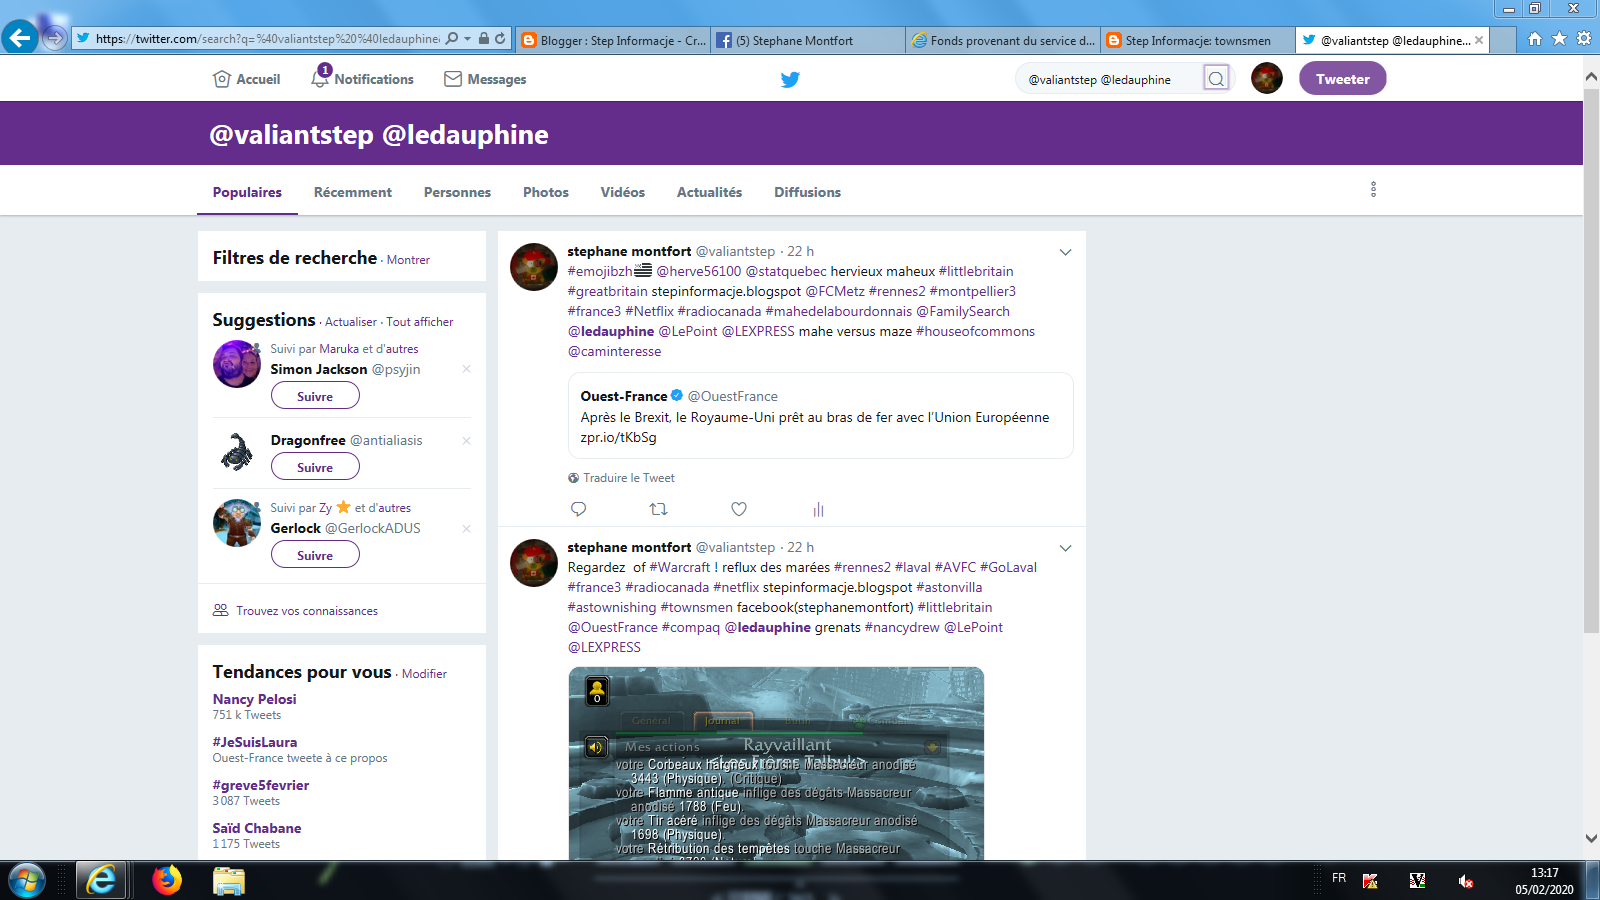Screen dimensions: 1600x900
Task: Open the Accueil home link
Action: pyautogui.click(x=246, y=79)
